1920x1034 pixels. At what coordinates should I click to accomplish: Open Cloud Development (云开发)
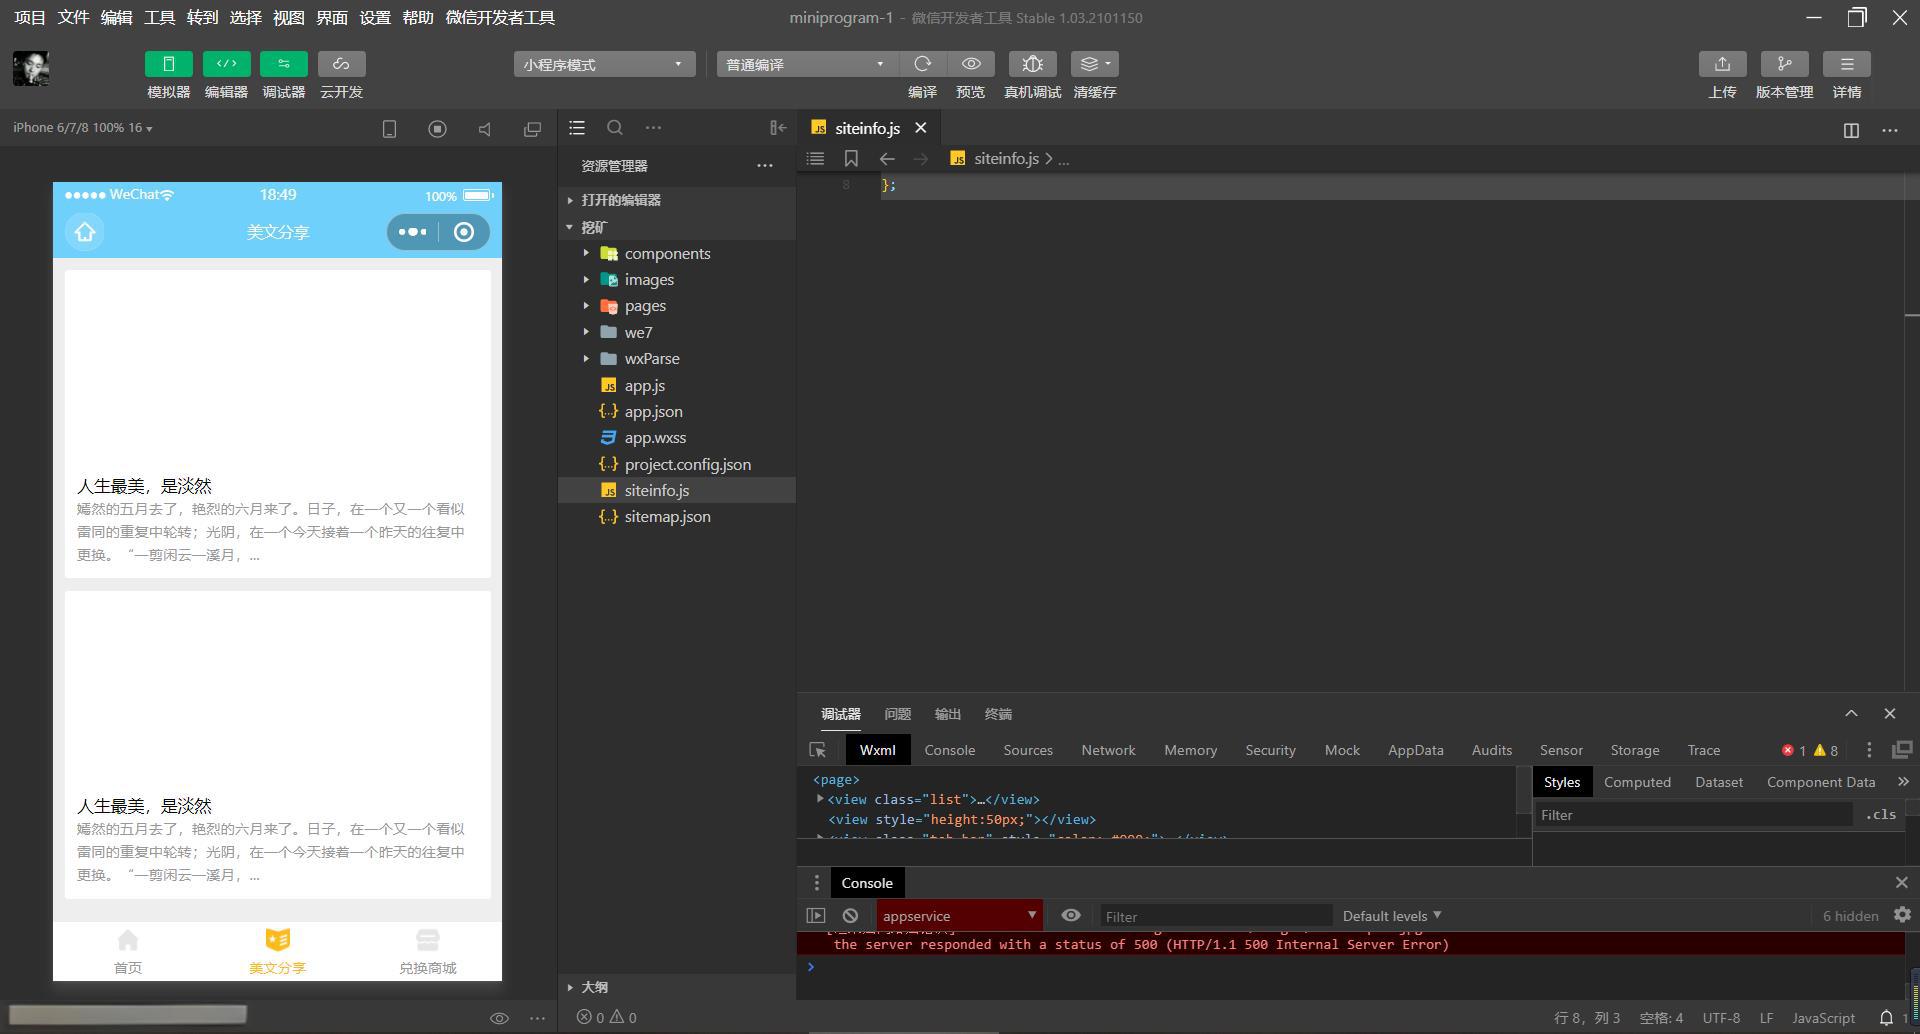(341, 64)
